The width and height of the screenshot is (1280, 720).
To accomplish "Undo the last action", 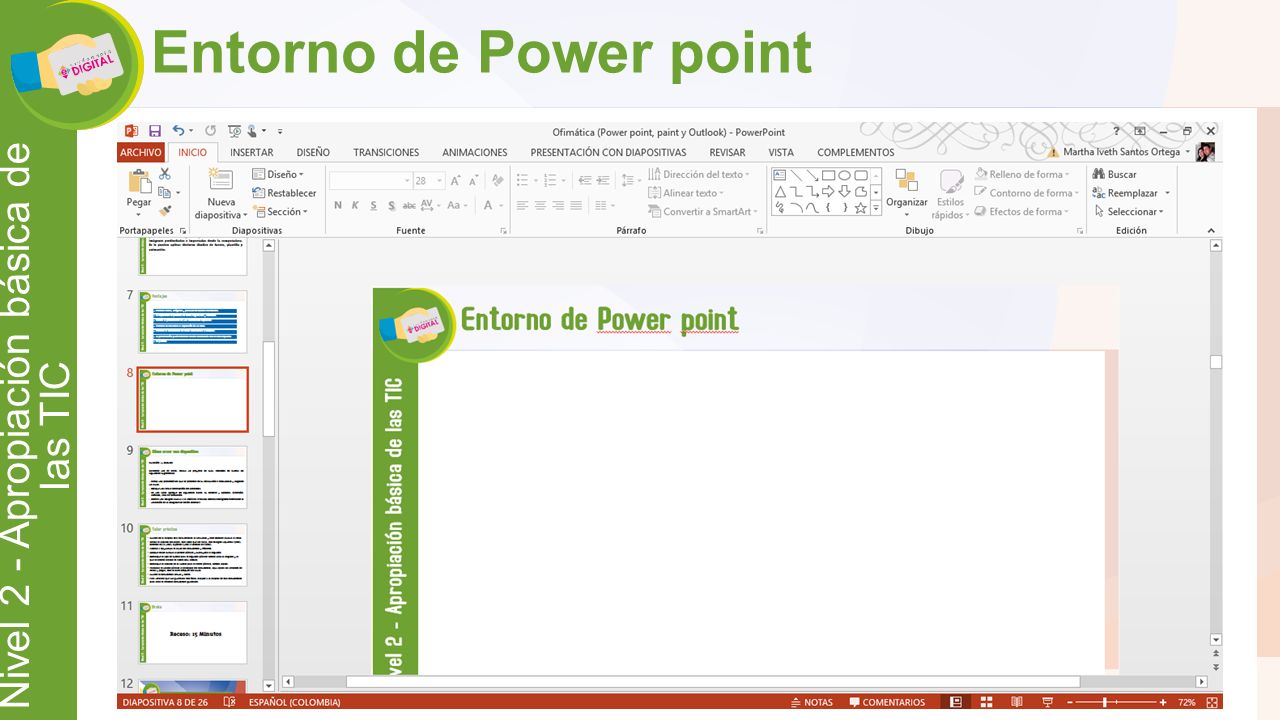I will click(179, 131).
